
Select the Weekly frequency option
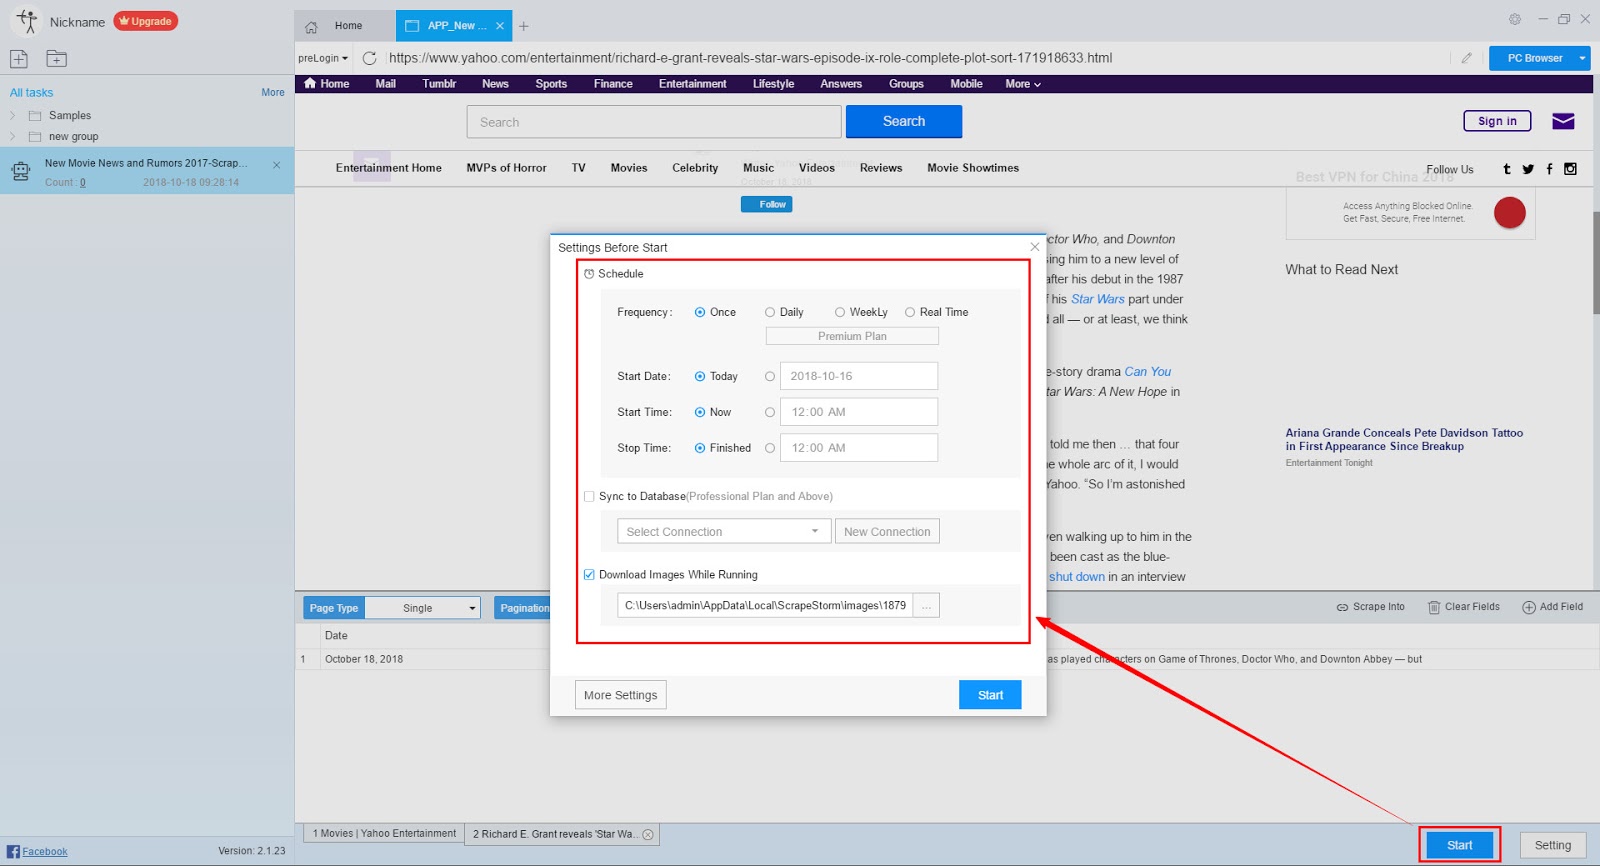point(840,312)
